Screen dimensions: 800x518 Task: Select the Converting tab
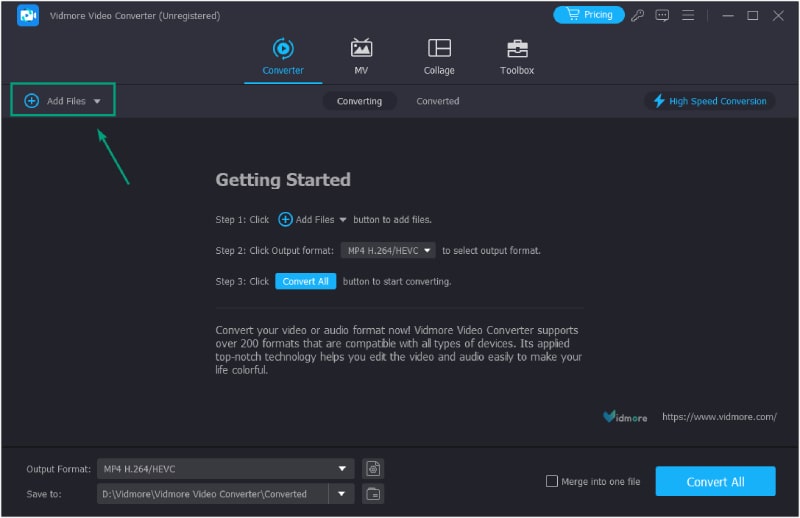(x=359, y=101)
